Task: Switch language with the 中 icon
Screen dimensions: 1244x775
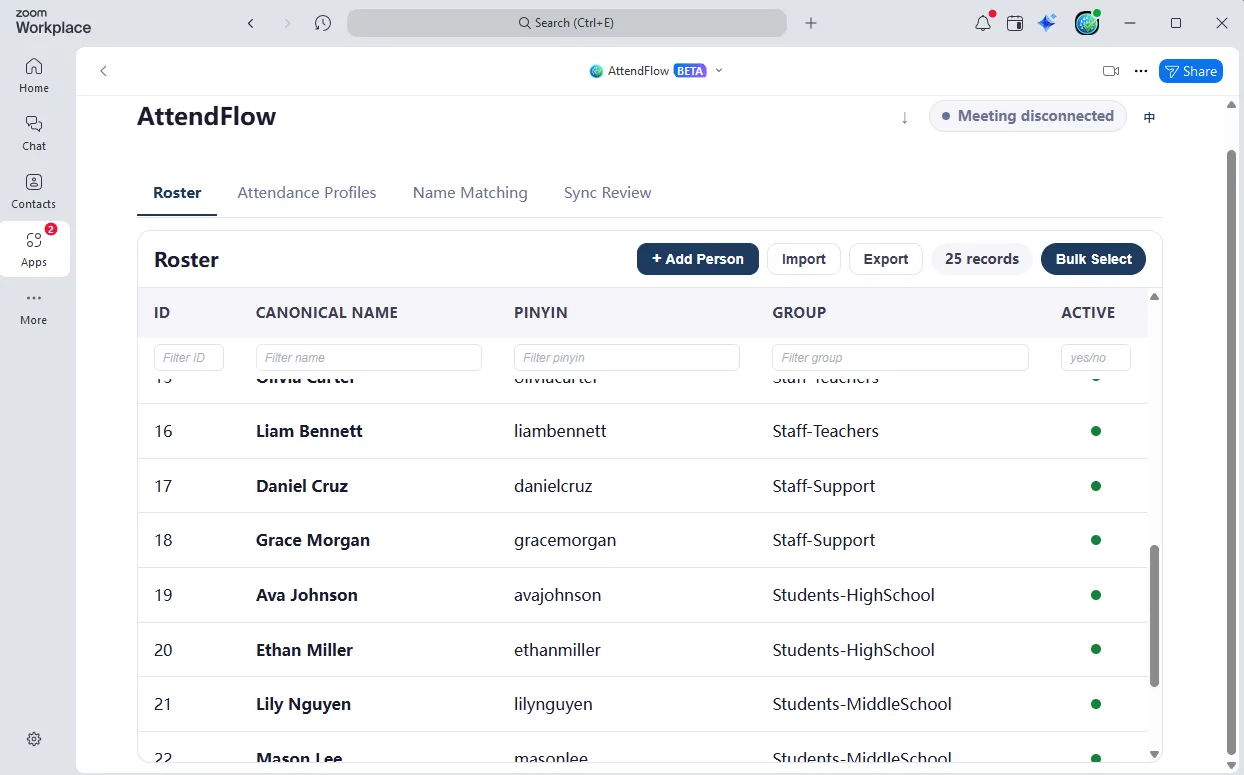Action: [1150, 117]
